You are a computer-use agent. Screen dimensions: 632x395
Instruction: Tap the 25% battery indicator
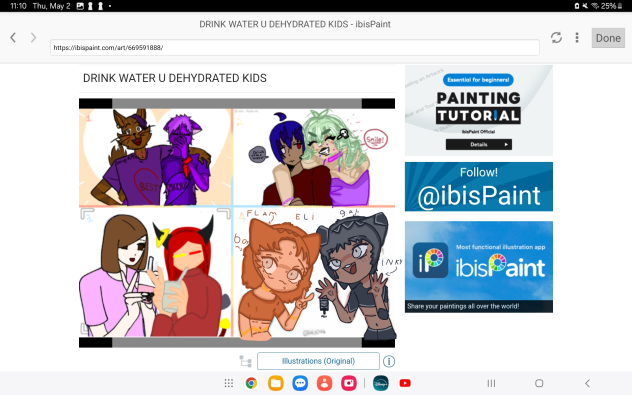click(611, 6)
